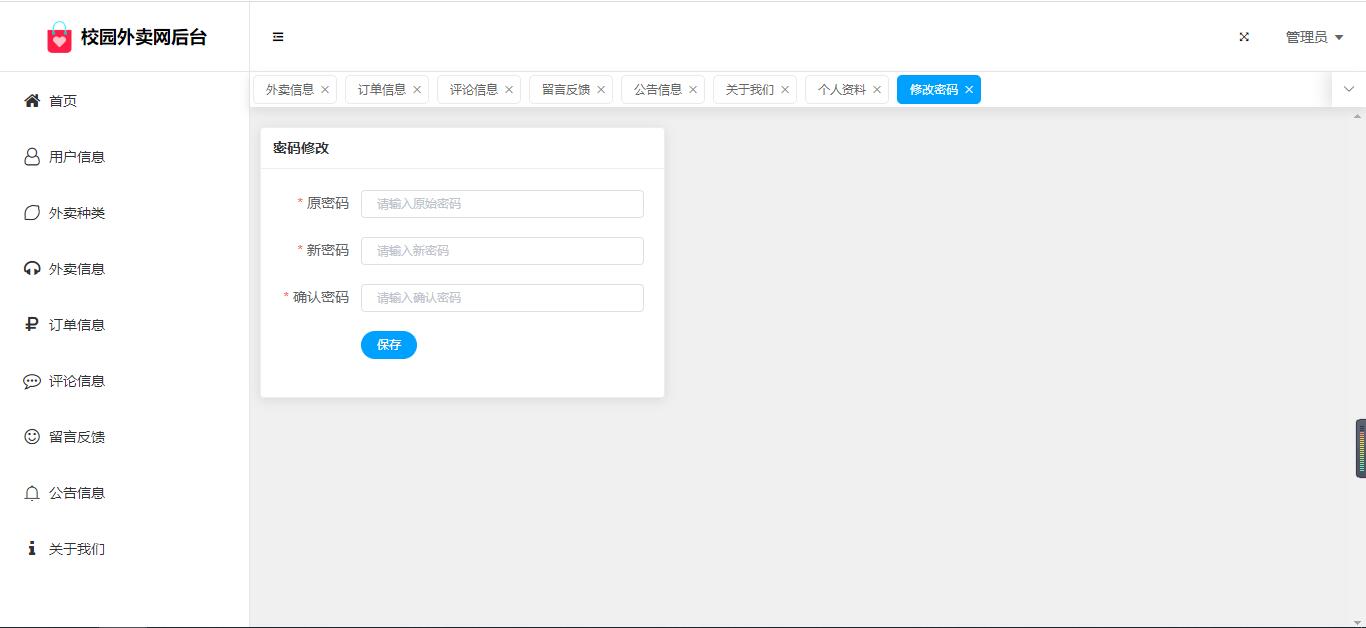Screen dimensions: 1366x628
Task: Toggle the sidebar collapse hamburger icon
Action: (x=278, y=37)
